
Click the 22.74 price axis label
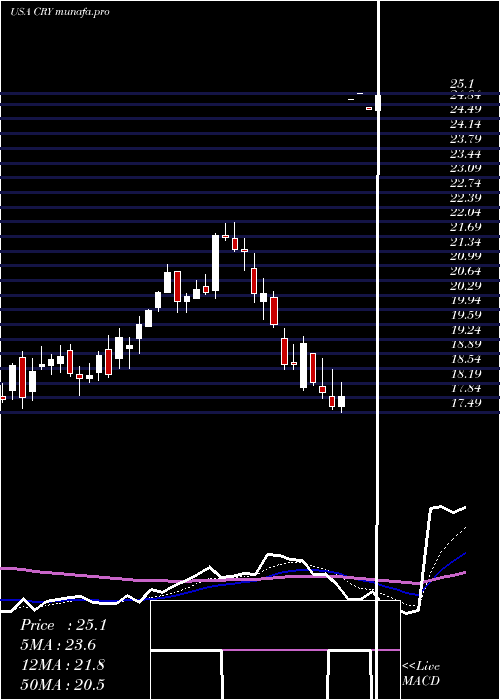pos(466,183)
